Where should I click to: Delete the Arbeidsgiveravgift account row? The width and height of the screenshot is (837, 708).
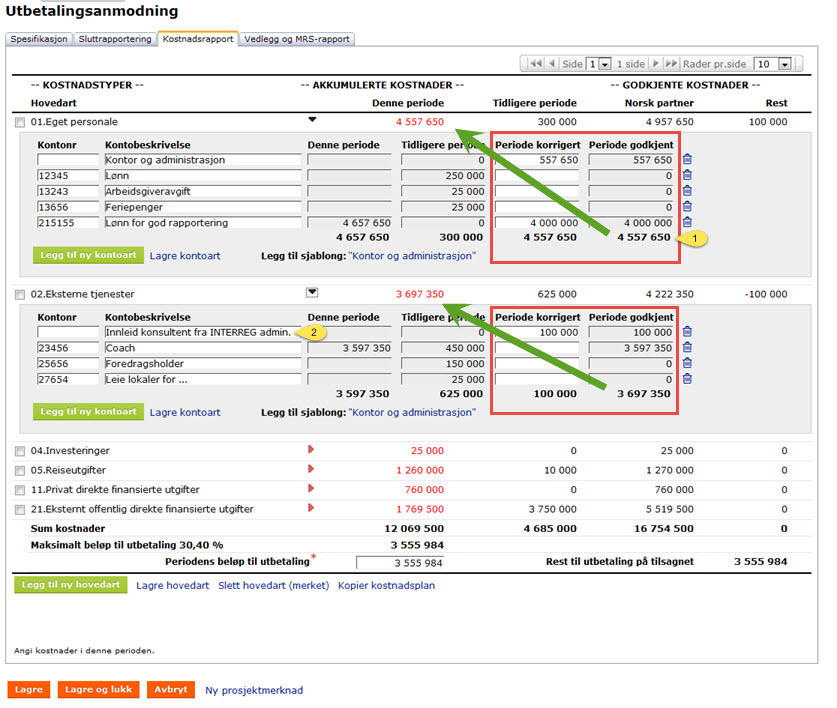(687, 191)
